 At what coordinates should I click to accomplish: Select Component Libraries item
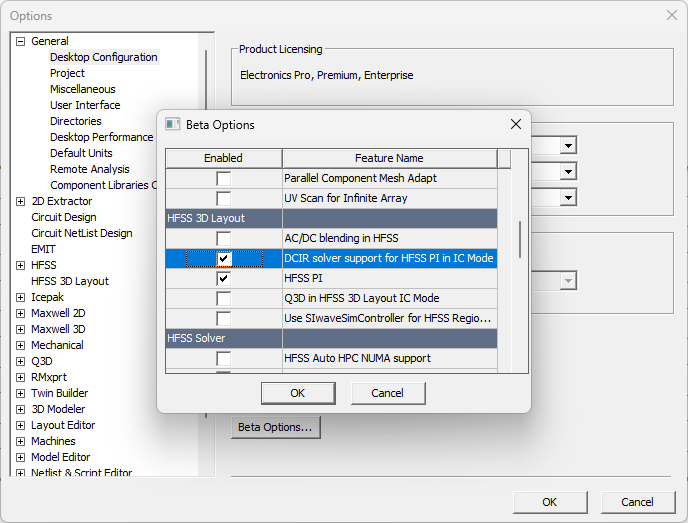(x=103, y=185)
